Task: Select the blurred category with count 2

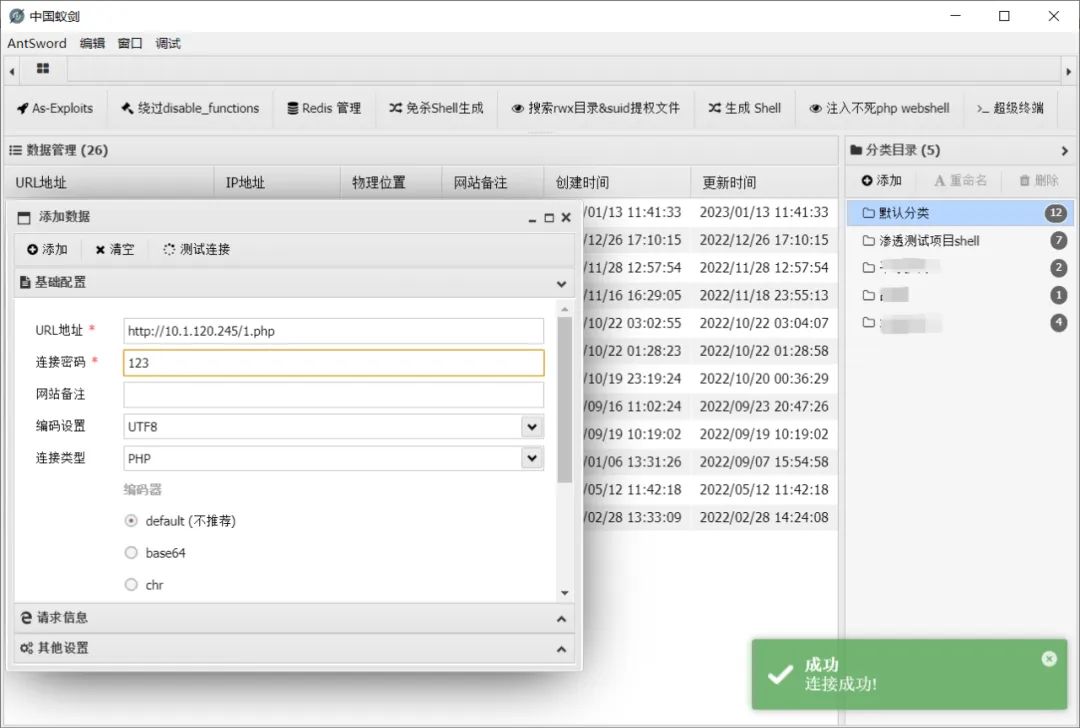Action: 959,268
